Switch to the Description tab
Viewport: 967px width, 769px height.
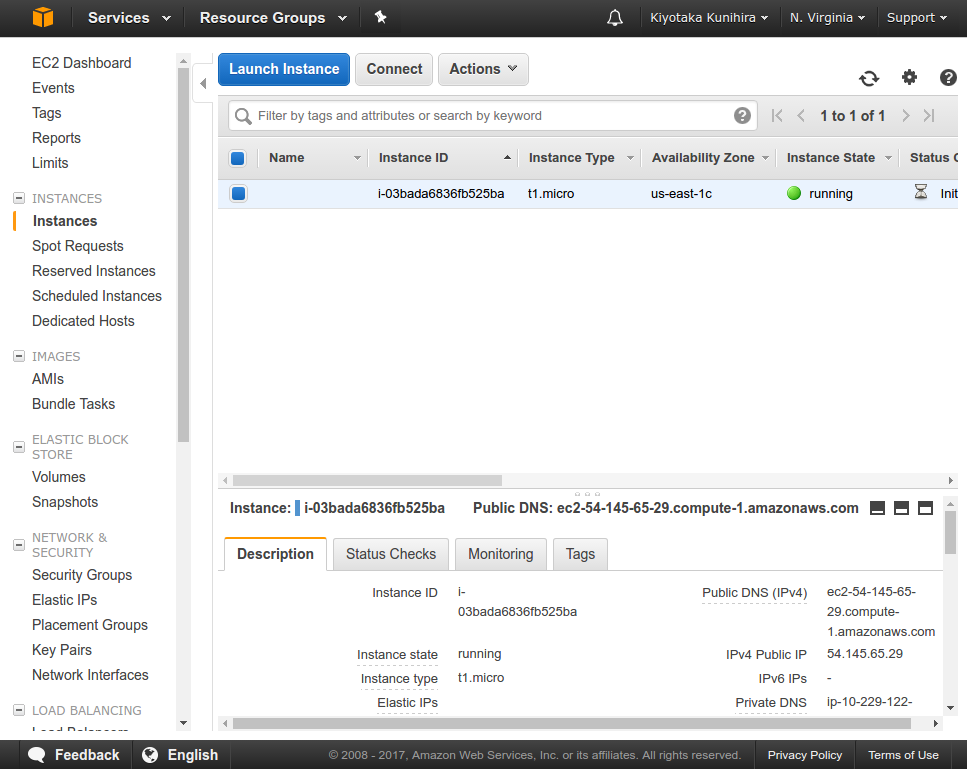point(276,554)
